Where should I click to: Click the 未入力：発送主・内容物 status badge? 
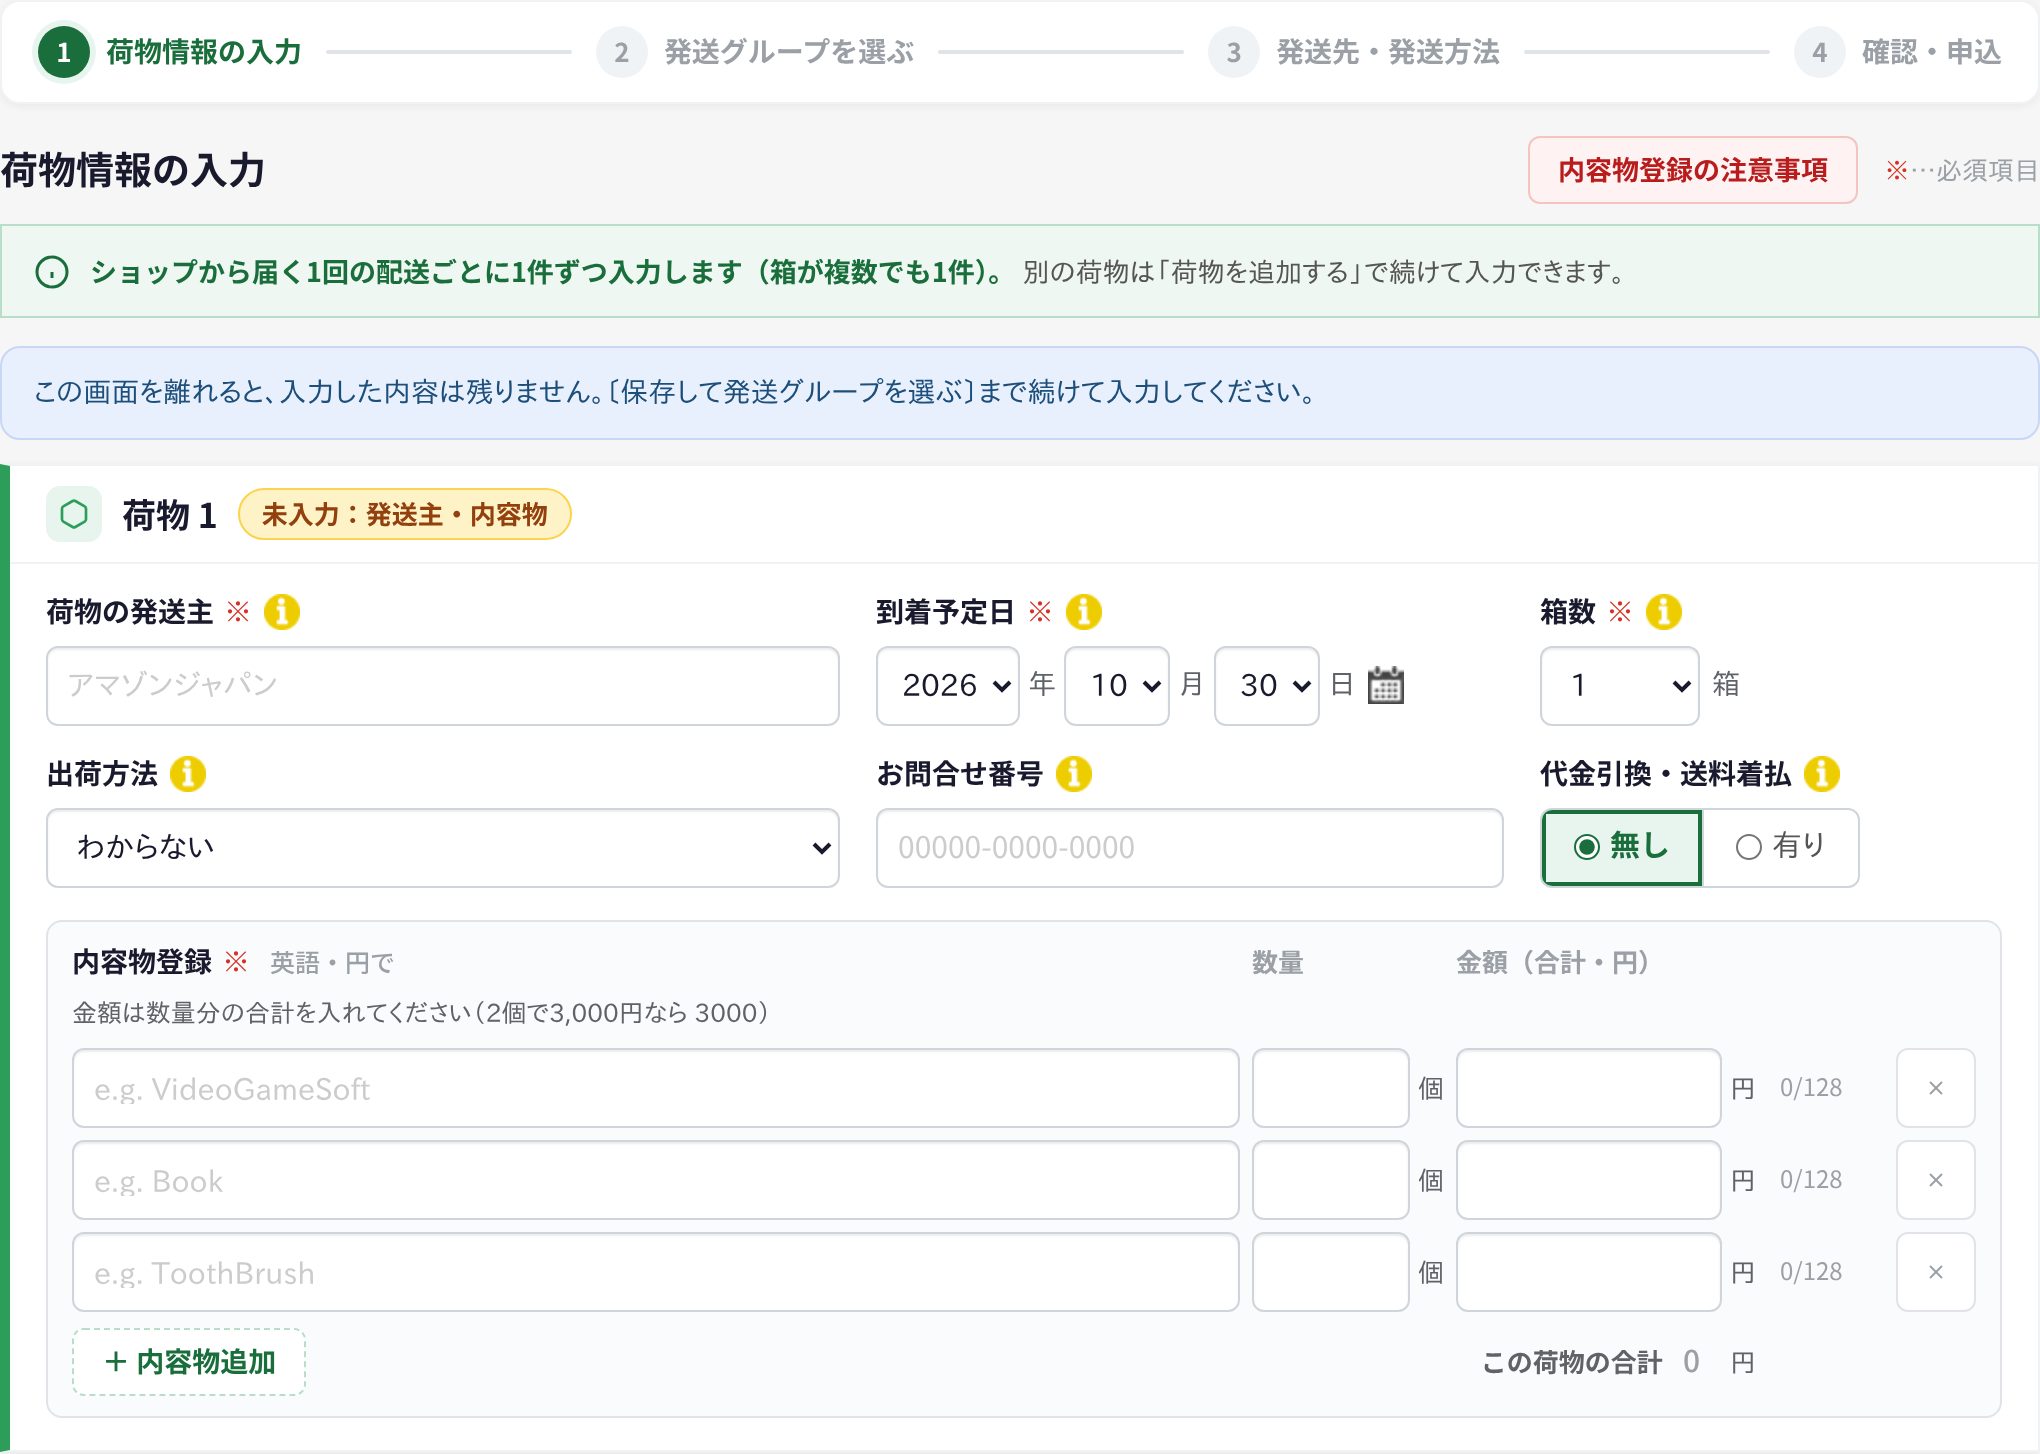(405, 514)
